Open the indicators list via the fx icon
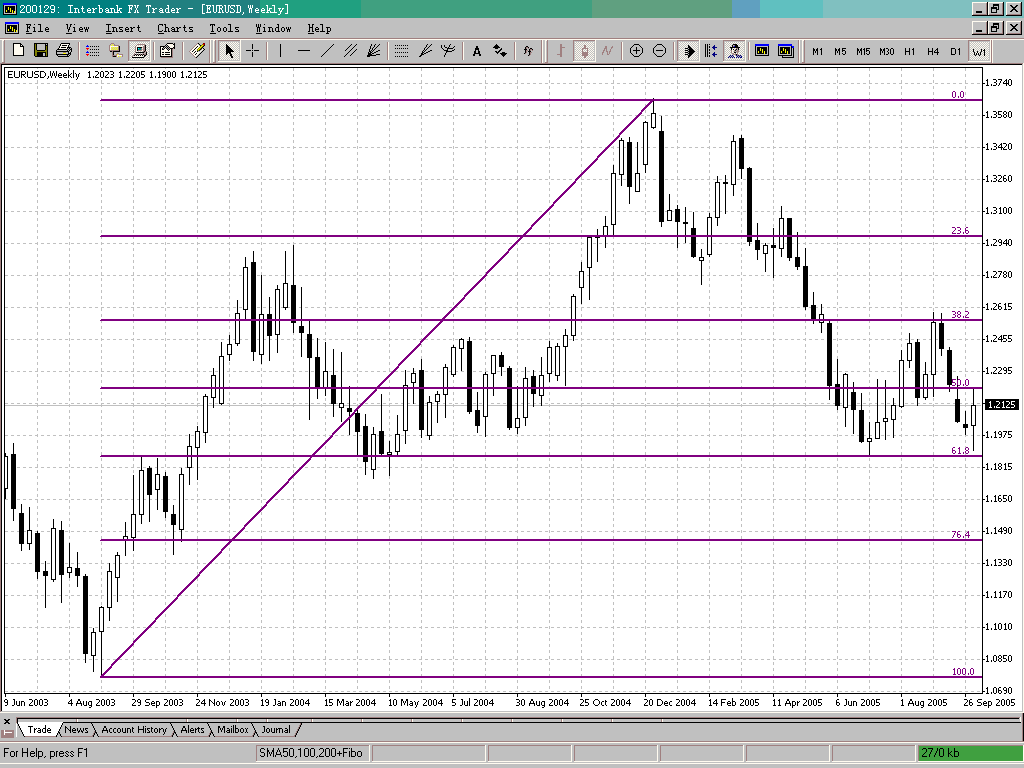The image size is (1024, 768). click(528, 51)
